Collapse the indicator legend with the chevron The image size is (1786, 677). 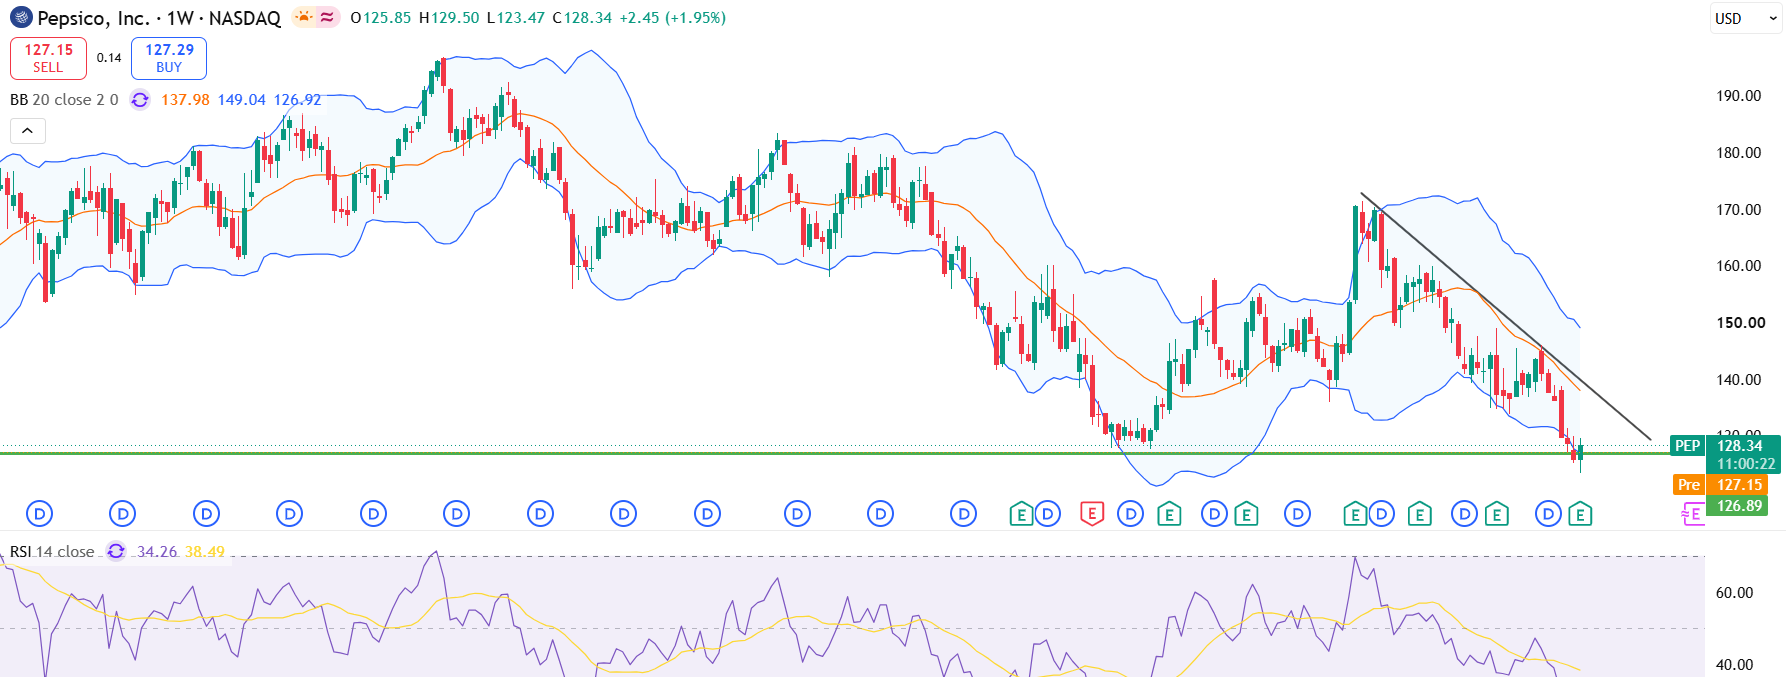tap(27, 131)
